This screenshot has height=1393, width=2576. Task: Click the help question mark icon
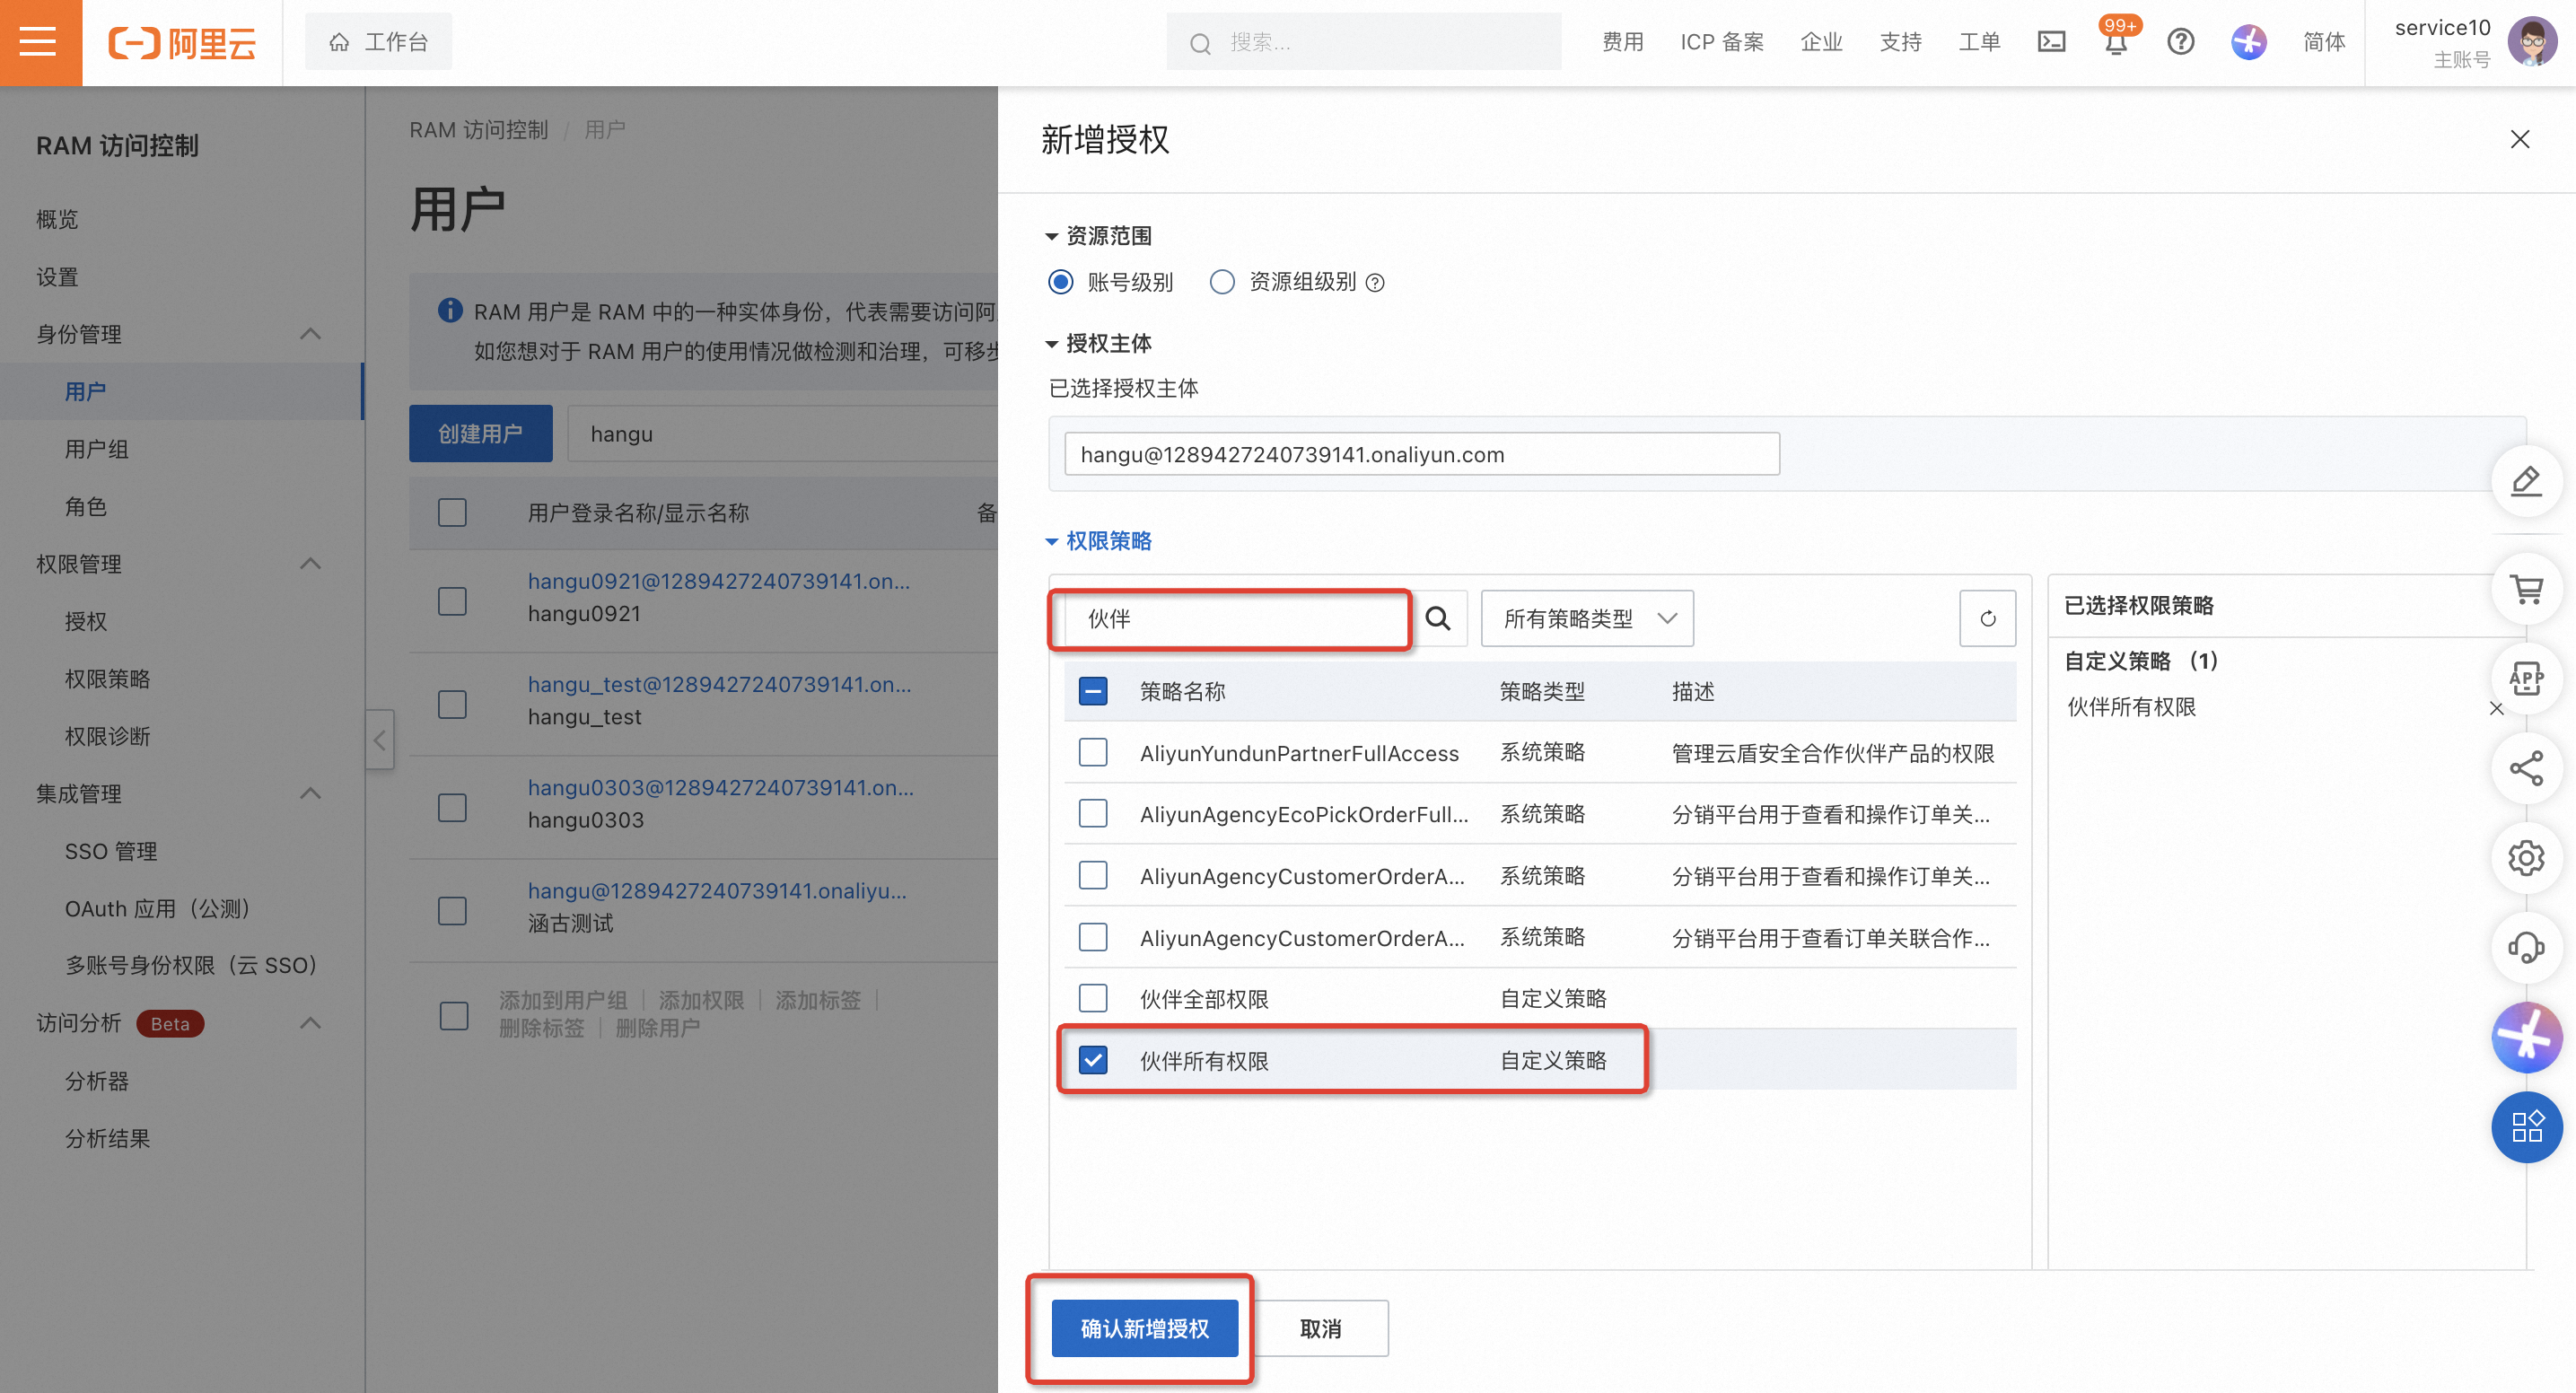pos(2180,42)
